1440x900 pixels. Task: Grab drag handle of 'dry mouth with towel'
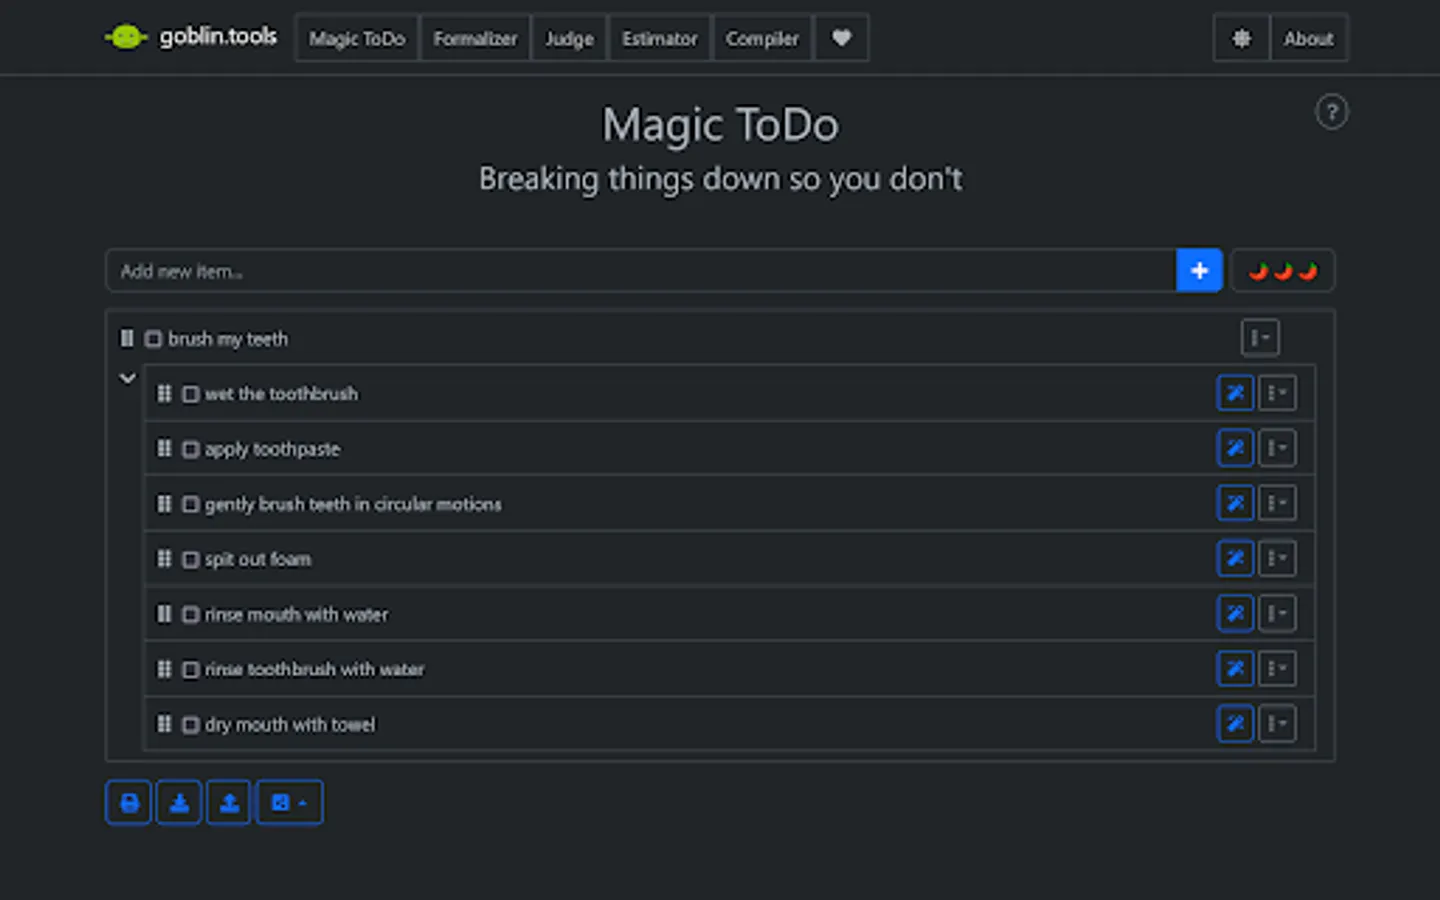pos(164,723)
